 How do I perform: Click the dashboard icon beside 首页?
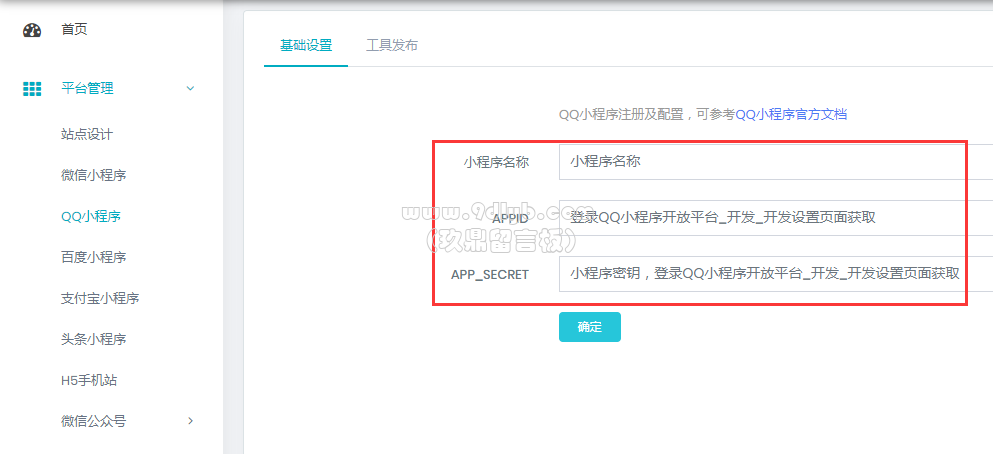coord(32,30)
